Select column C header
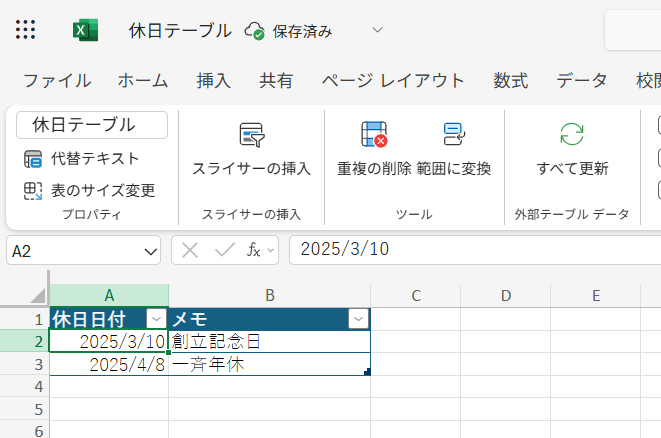The width and height of the screenshot is (661, 438). point(416,296)
